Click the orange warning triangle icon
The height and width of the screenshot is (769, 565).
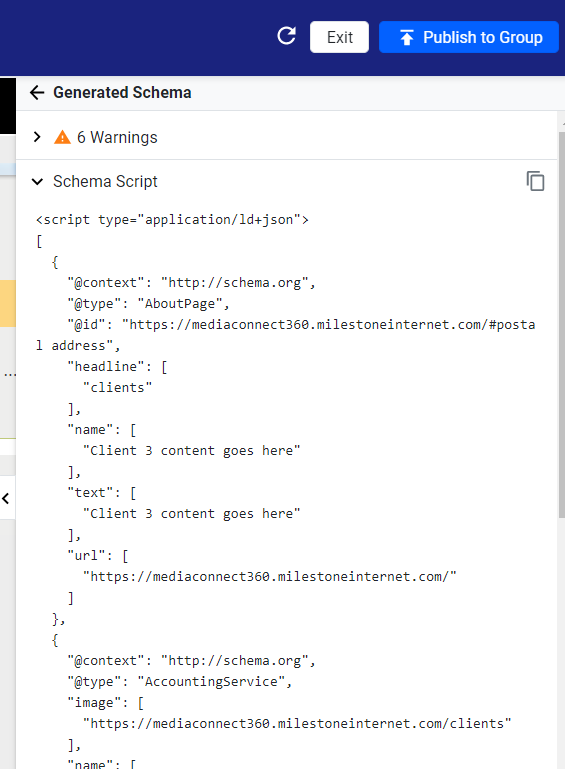(x=62, y=137)
